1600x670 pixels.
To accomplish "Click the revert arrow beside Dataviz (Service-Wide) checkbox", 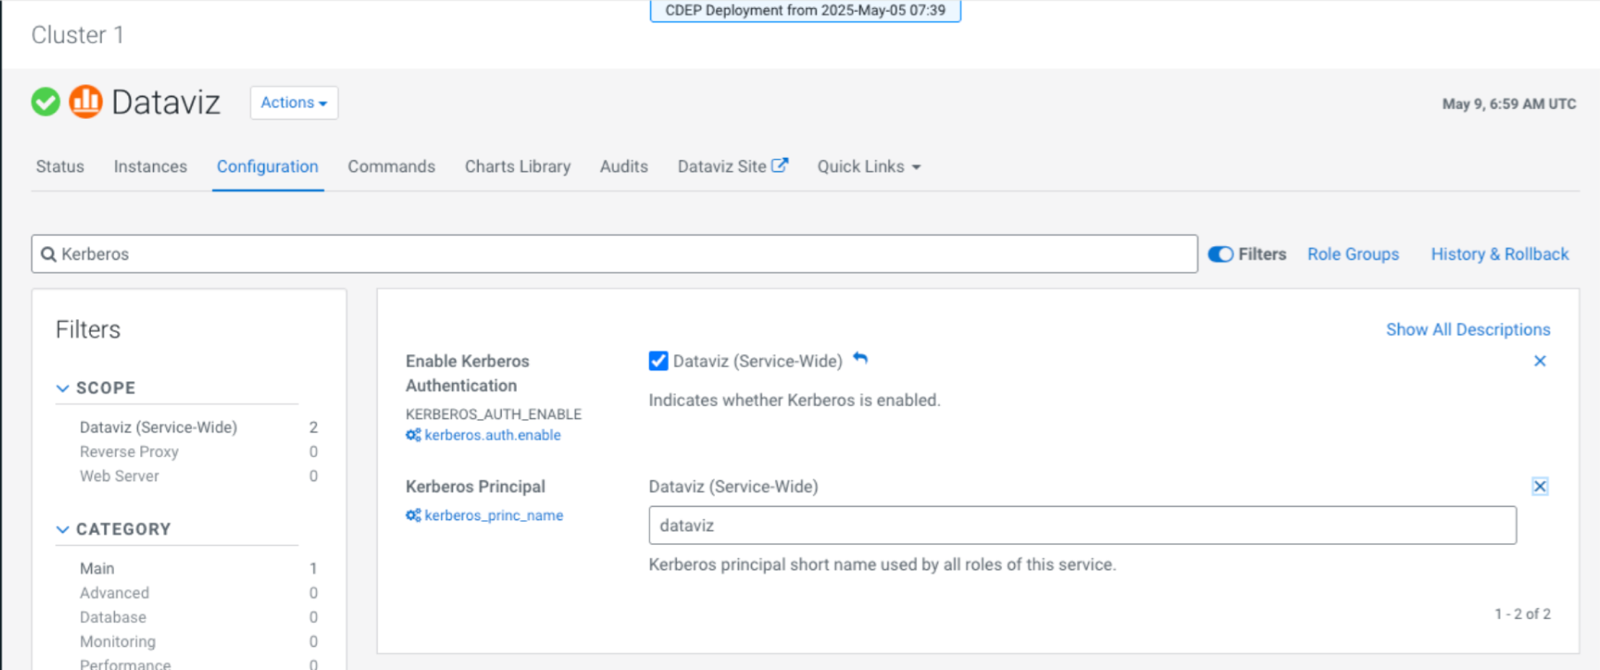I will (860, 359).
